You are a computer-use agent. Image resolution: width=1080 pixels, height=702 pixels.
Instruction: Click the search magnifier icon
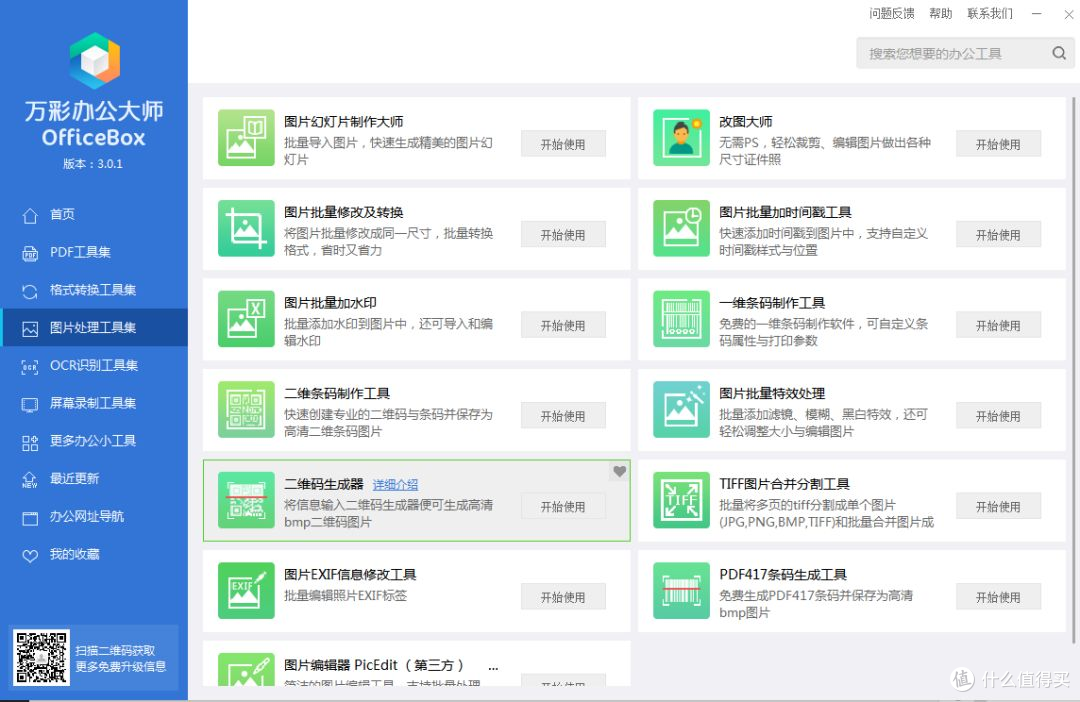coord(1059,53)
